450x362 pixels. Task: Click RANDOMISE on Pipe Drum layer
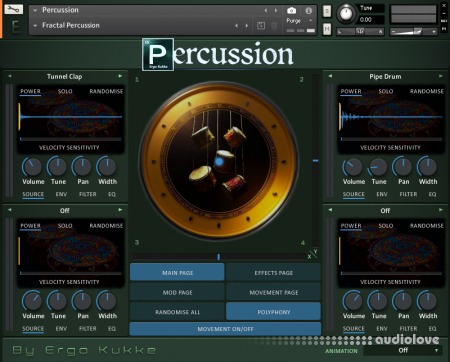click(427, 91)
